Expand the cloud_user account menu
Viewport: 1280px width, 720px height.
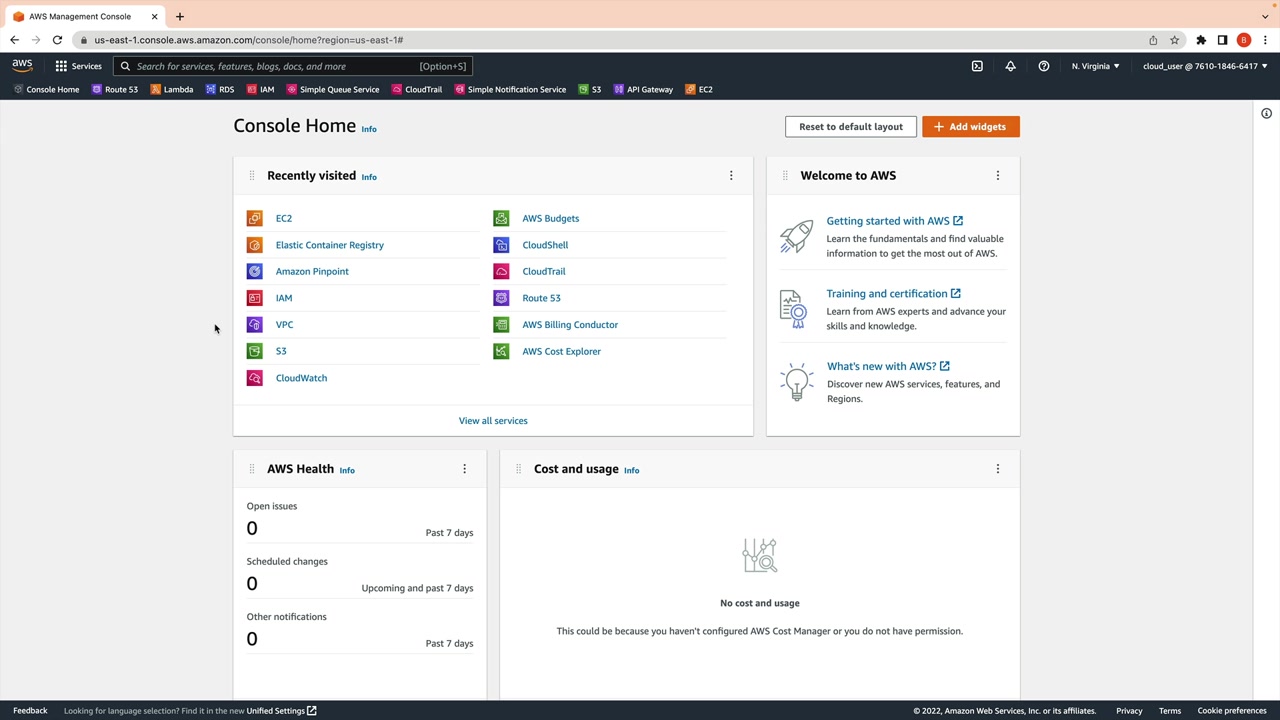point(1205,66)
